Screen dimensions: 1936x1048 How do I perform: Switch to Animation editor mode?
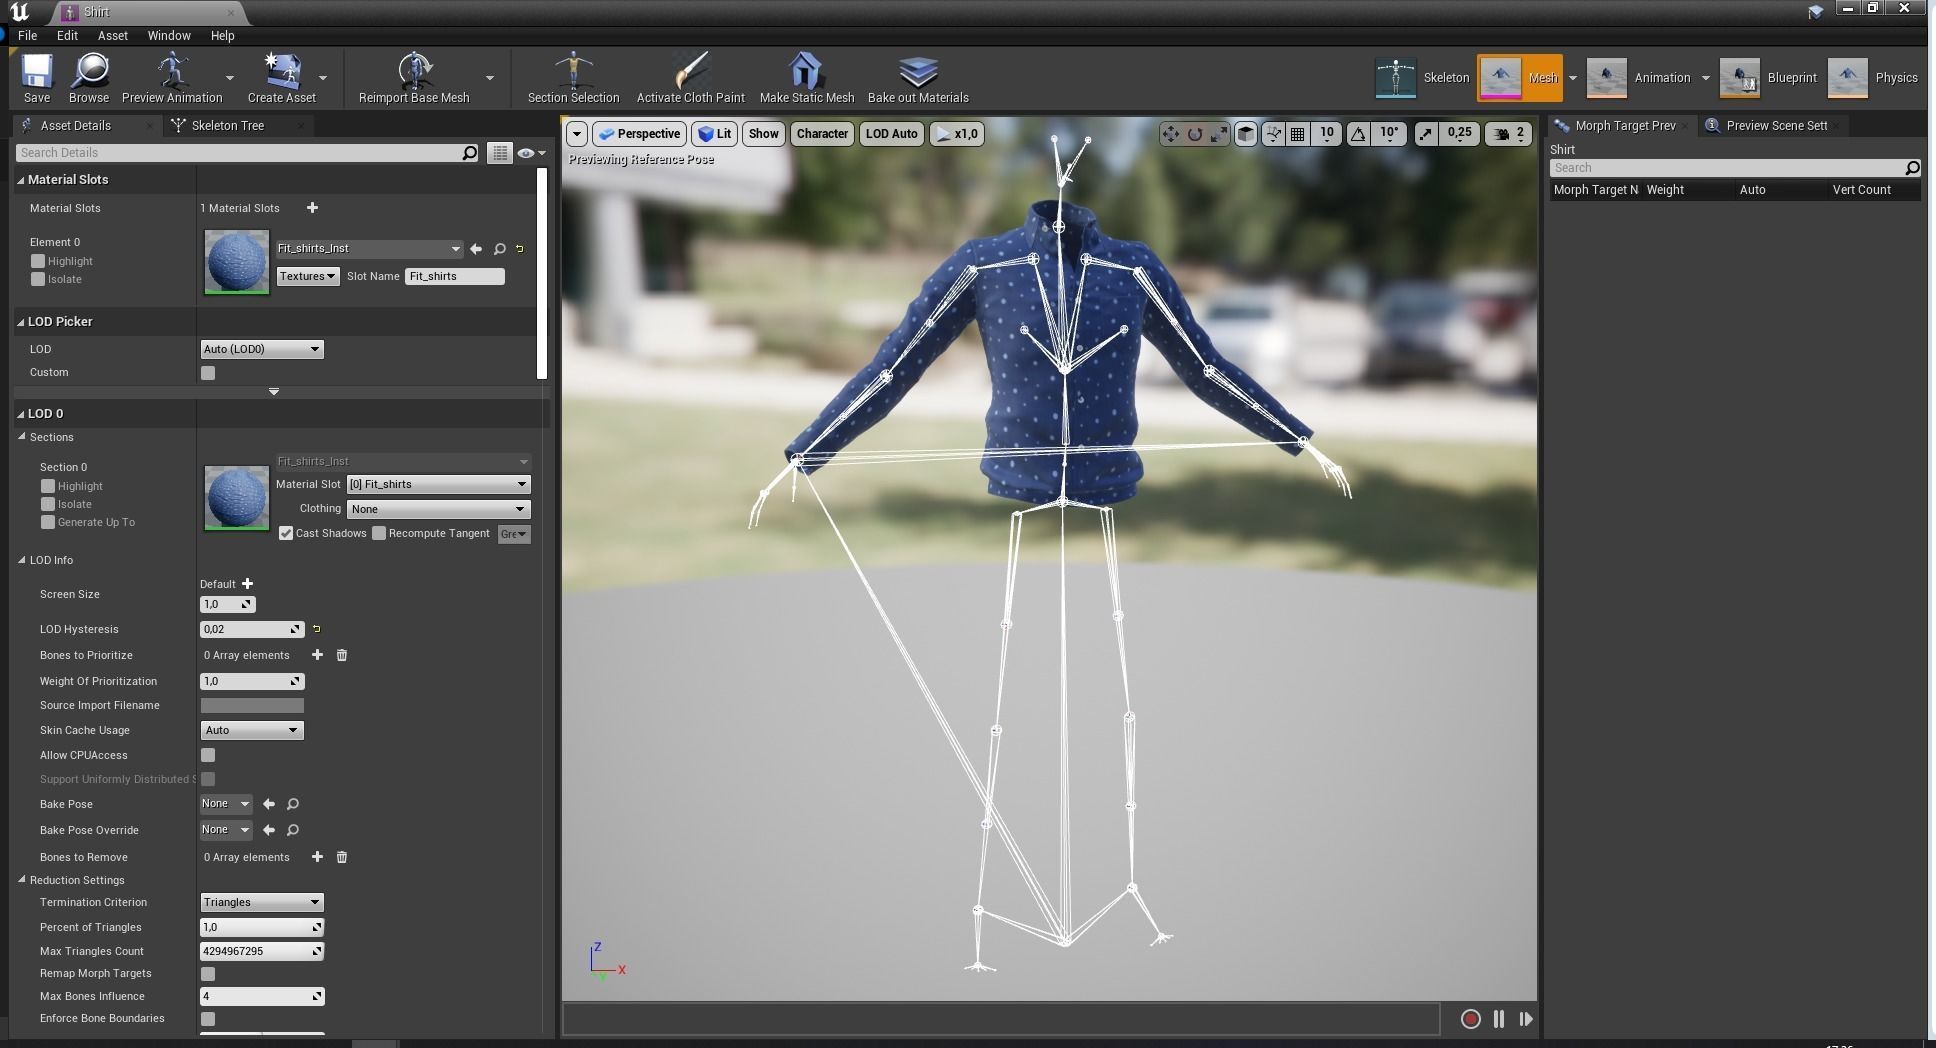(x=1640, y=78)
